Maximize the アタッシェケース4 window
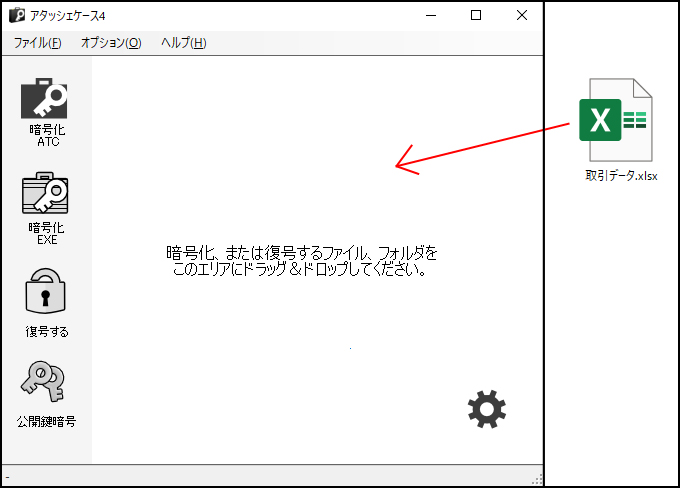Screen dimensions: 680x488 (476, 15)
